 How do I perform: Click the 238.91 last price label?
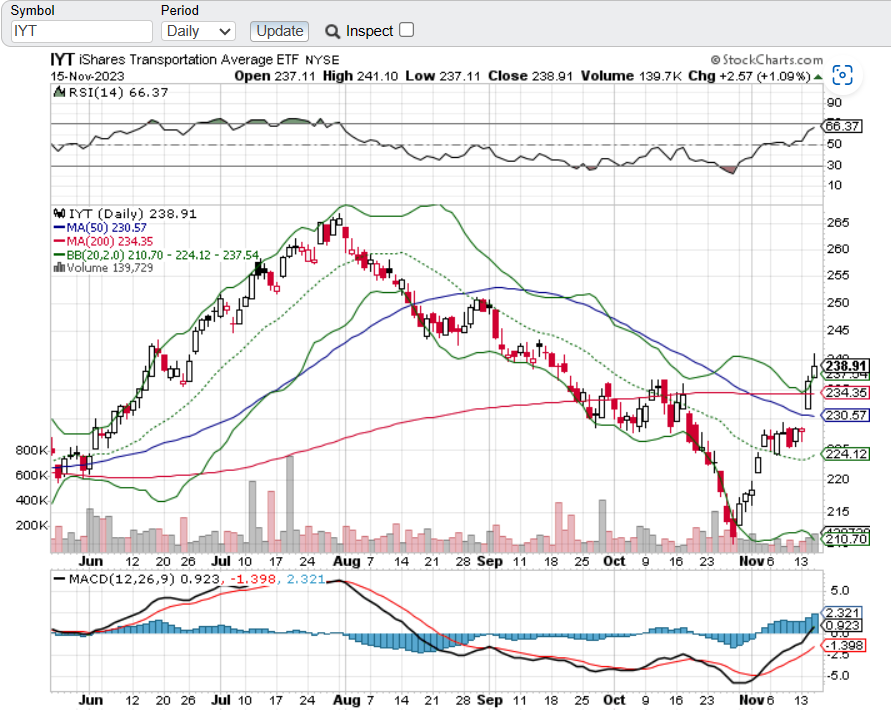[x=845, y=366]
